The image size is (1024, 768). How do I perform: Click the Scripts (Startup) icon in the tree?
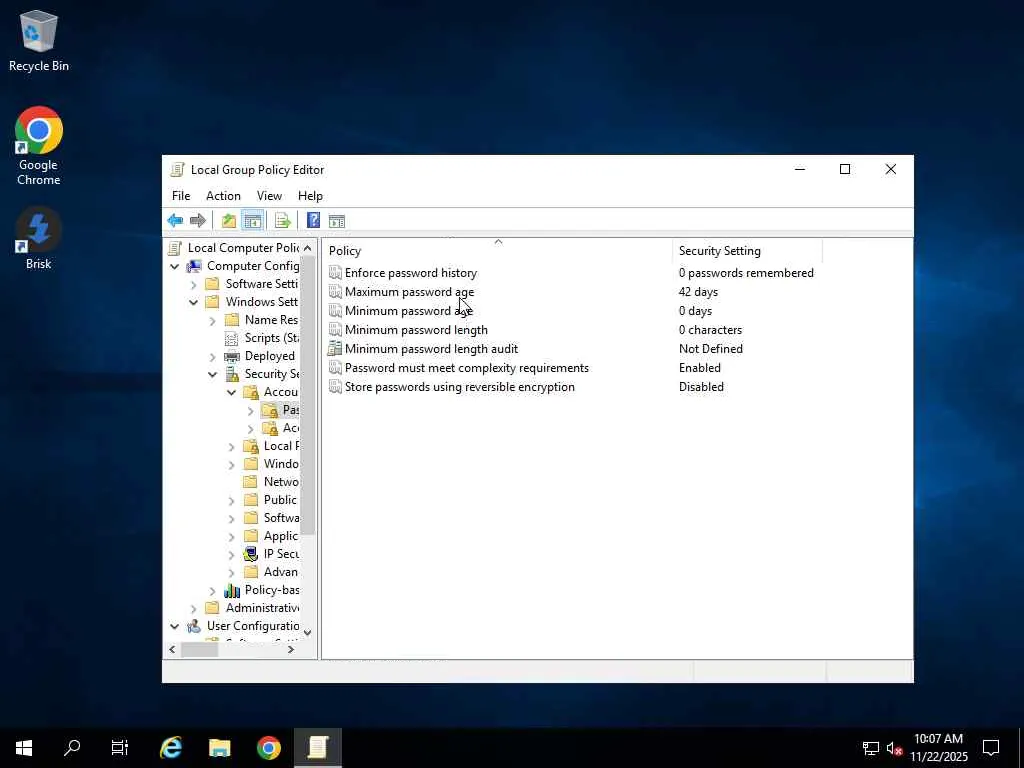pos(232,338)
